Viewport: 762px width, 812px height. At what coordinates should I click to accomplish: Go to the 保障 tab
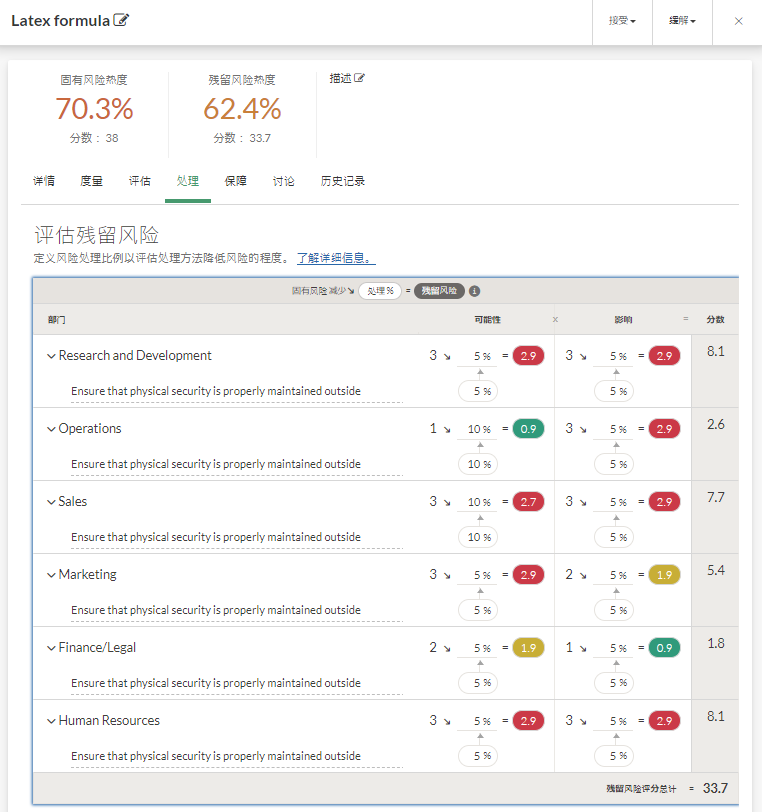point(235,181)
